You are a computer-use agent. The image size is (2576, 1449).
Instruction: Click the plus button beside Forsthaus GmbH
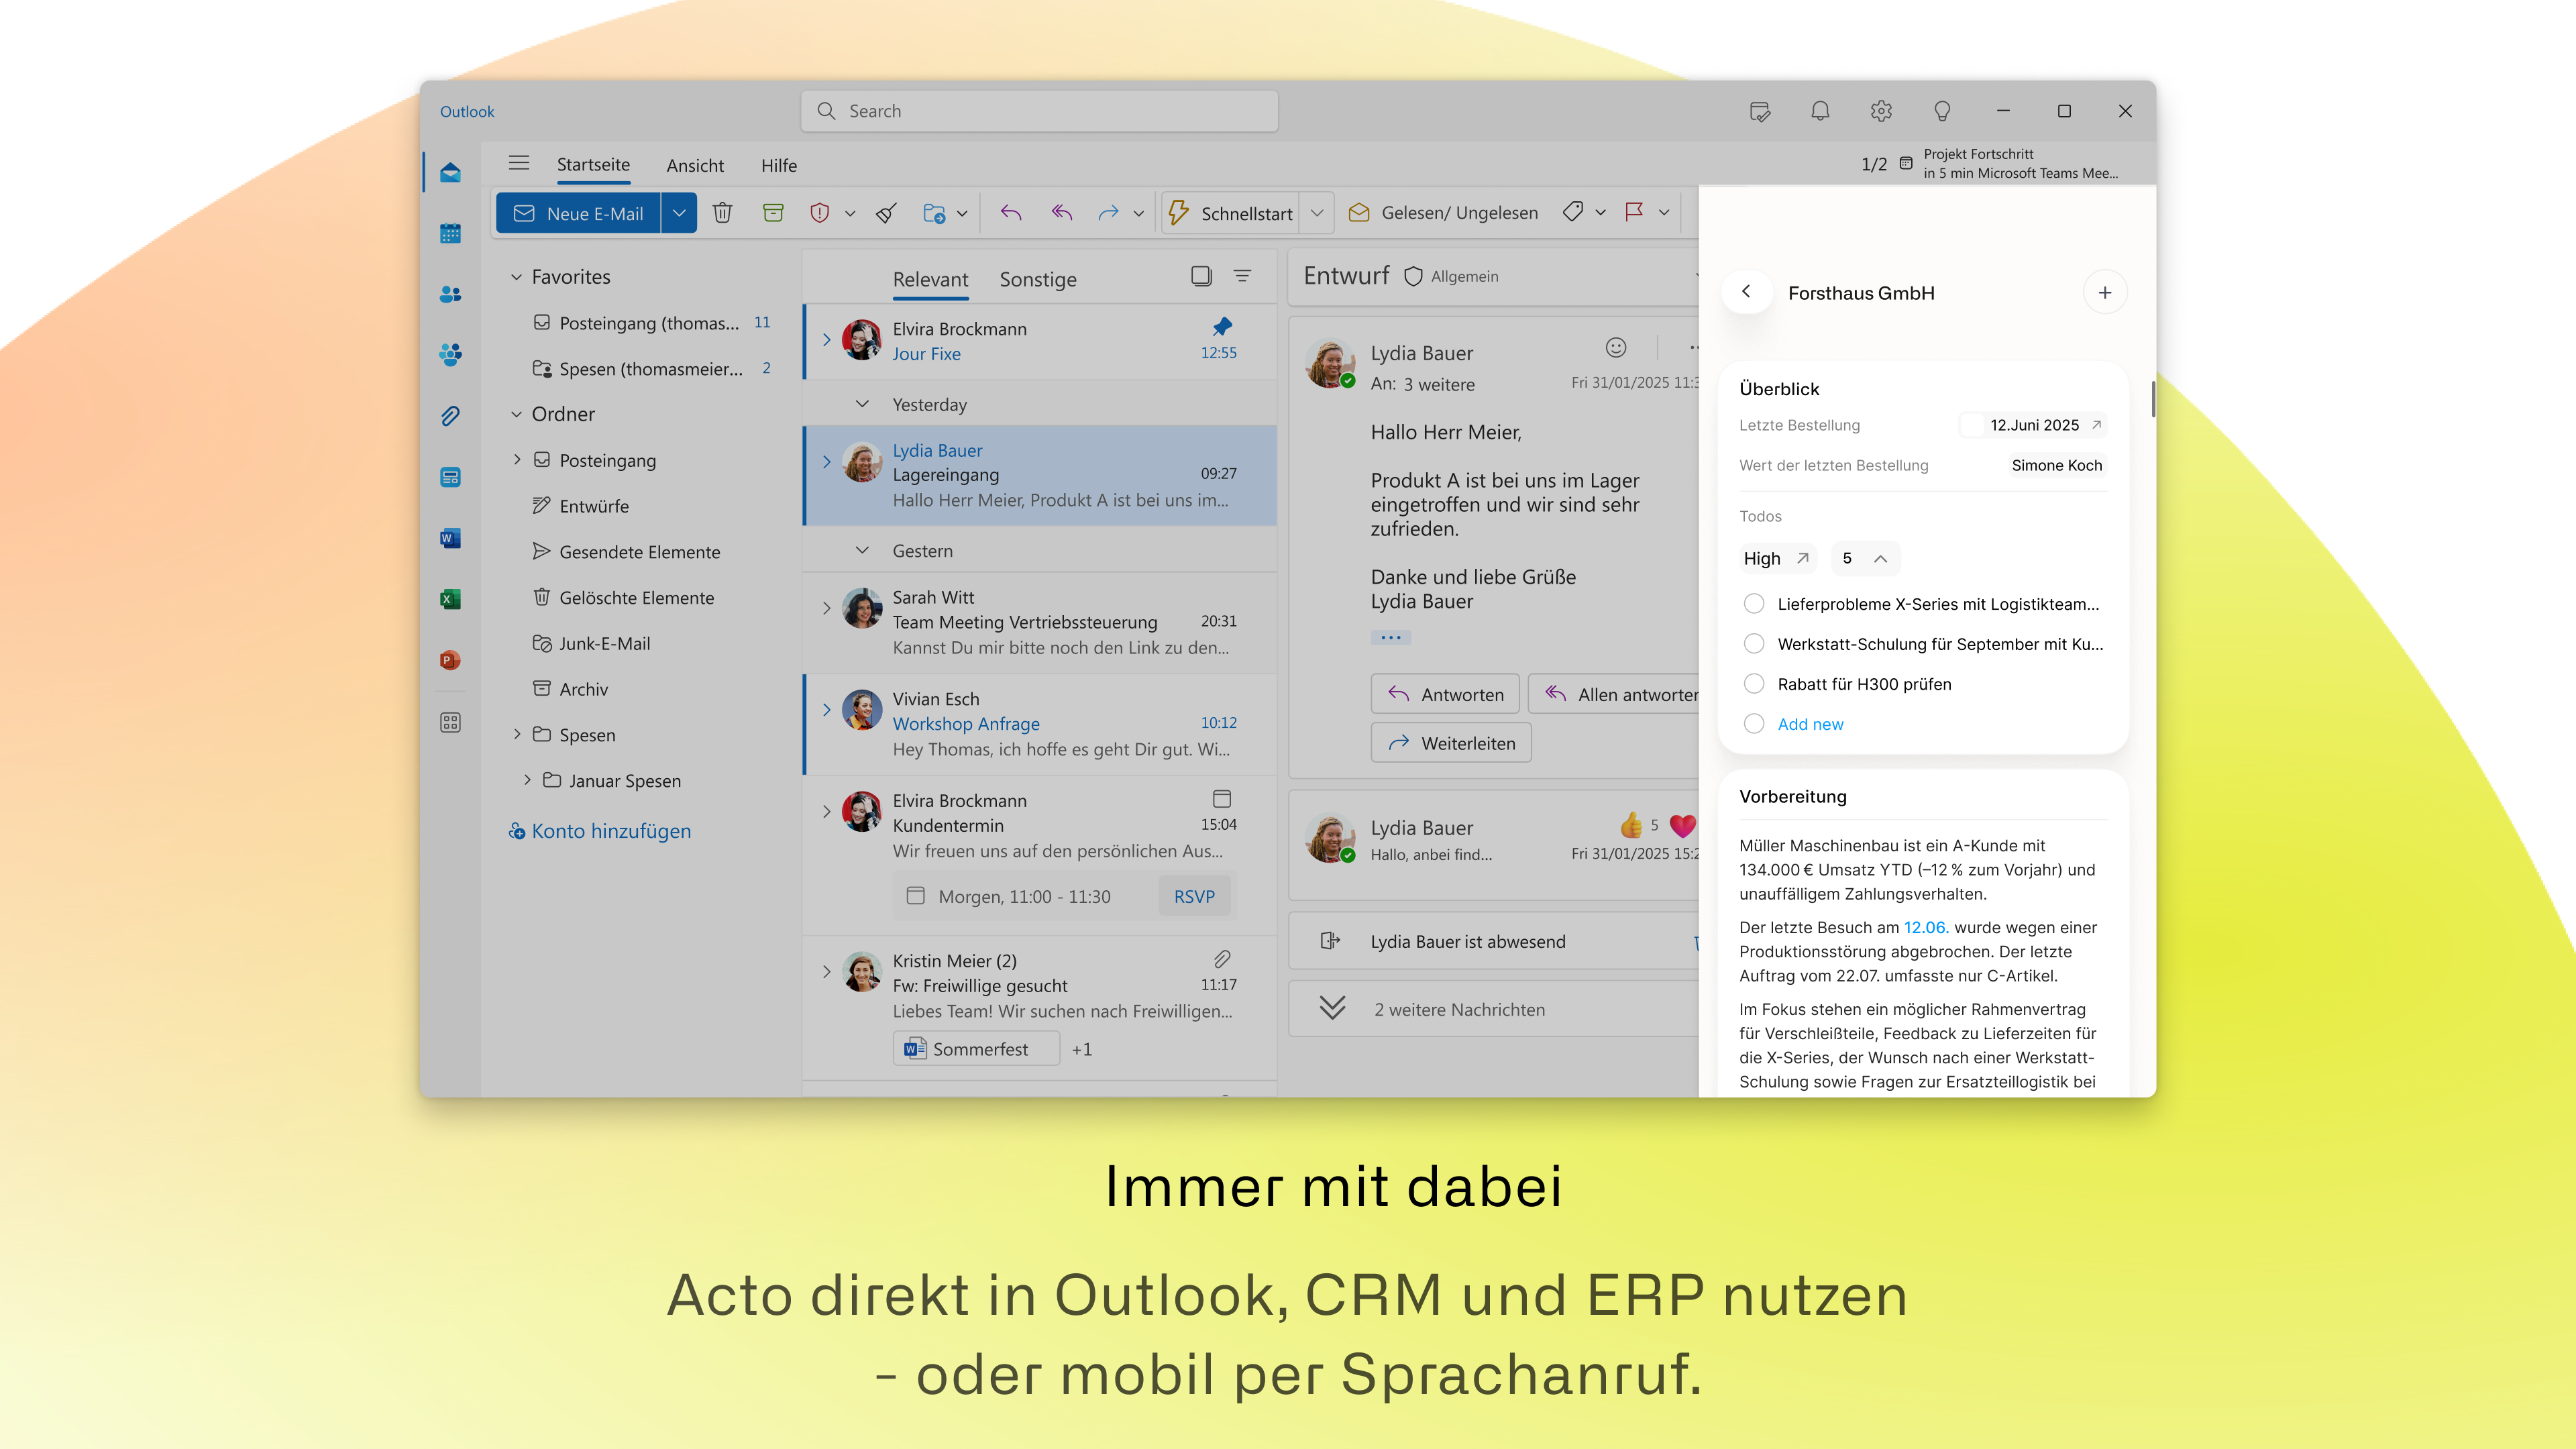point(2104,293)
